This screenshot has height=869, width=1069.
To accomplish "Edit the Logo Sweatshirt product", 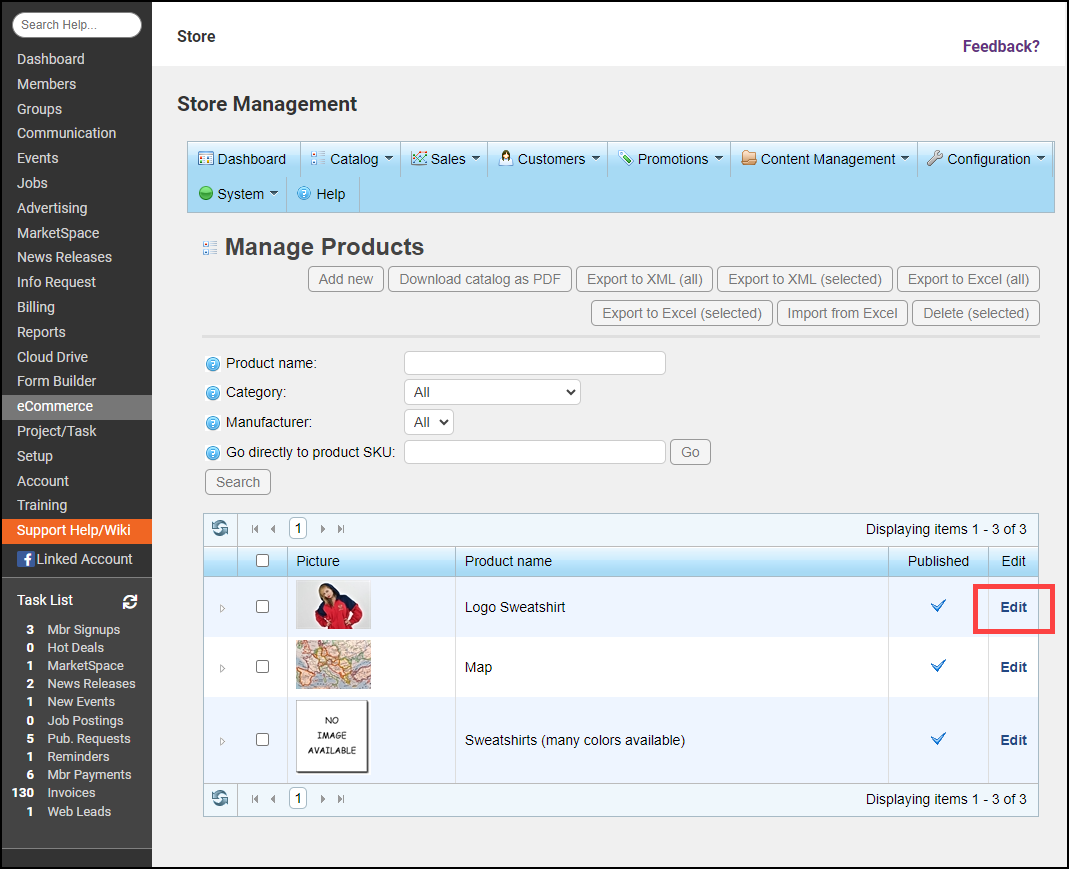I will point(1013,607).
